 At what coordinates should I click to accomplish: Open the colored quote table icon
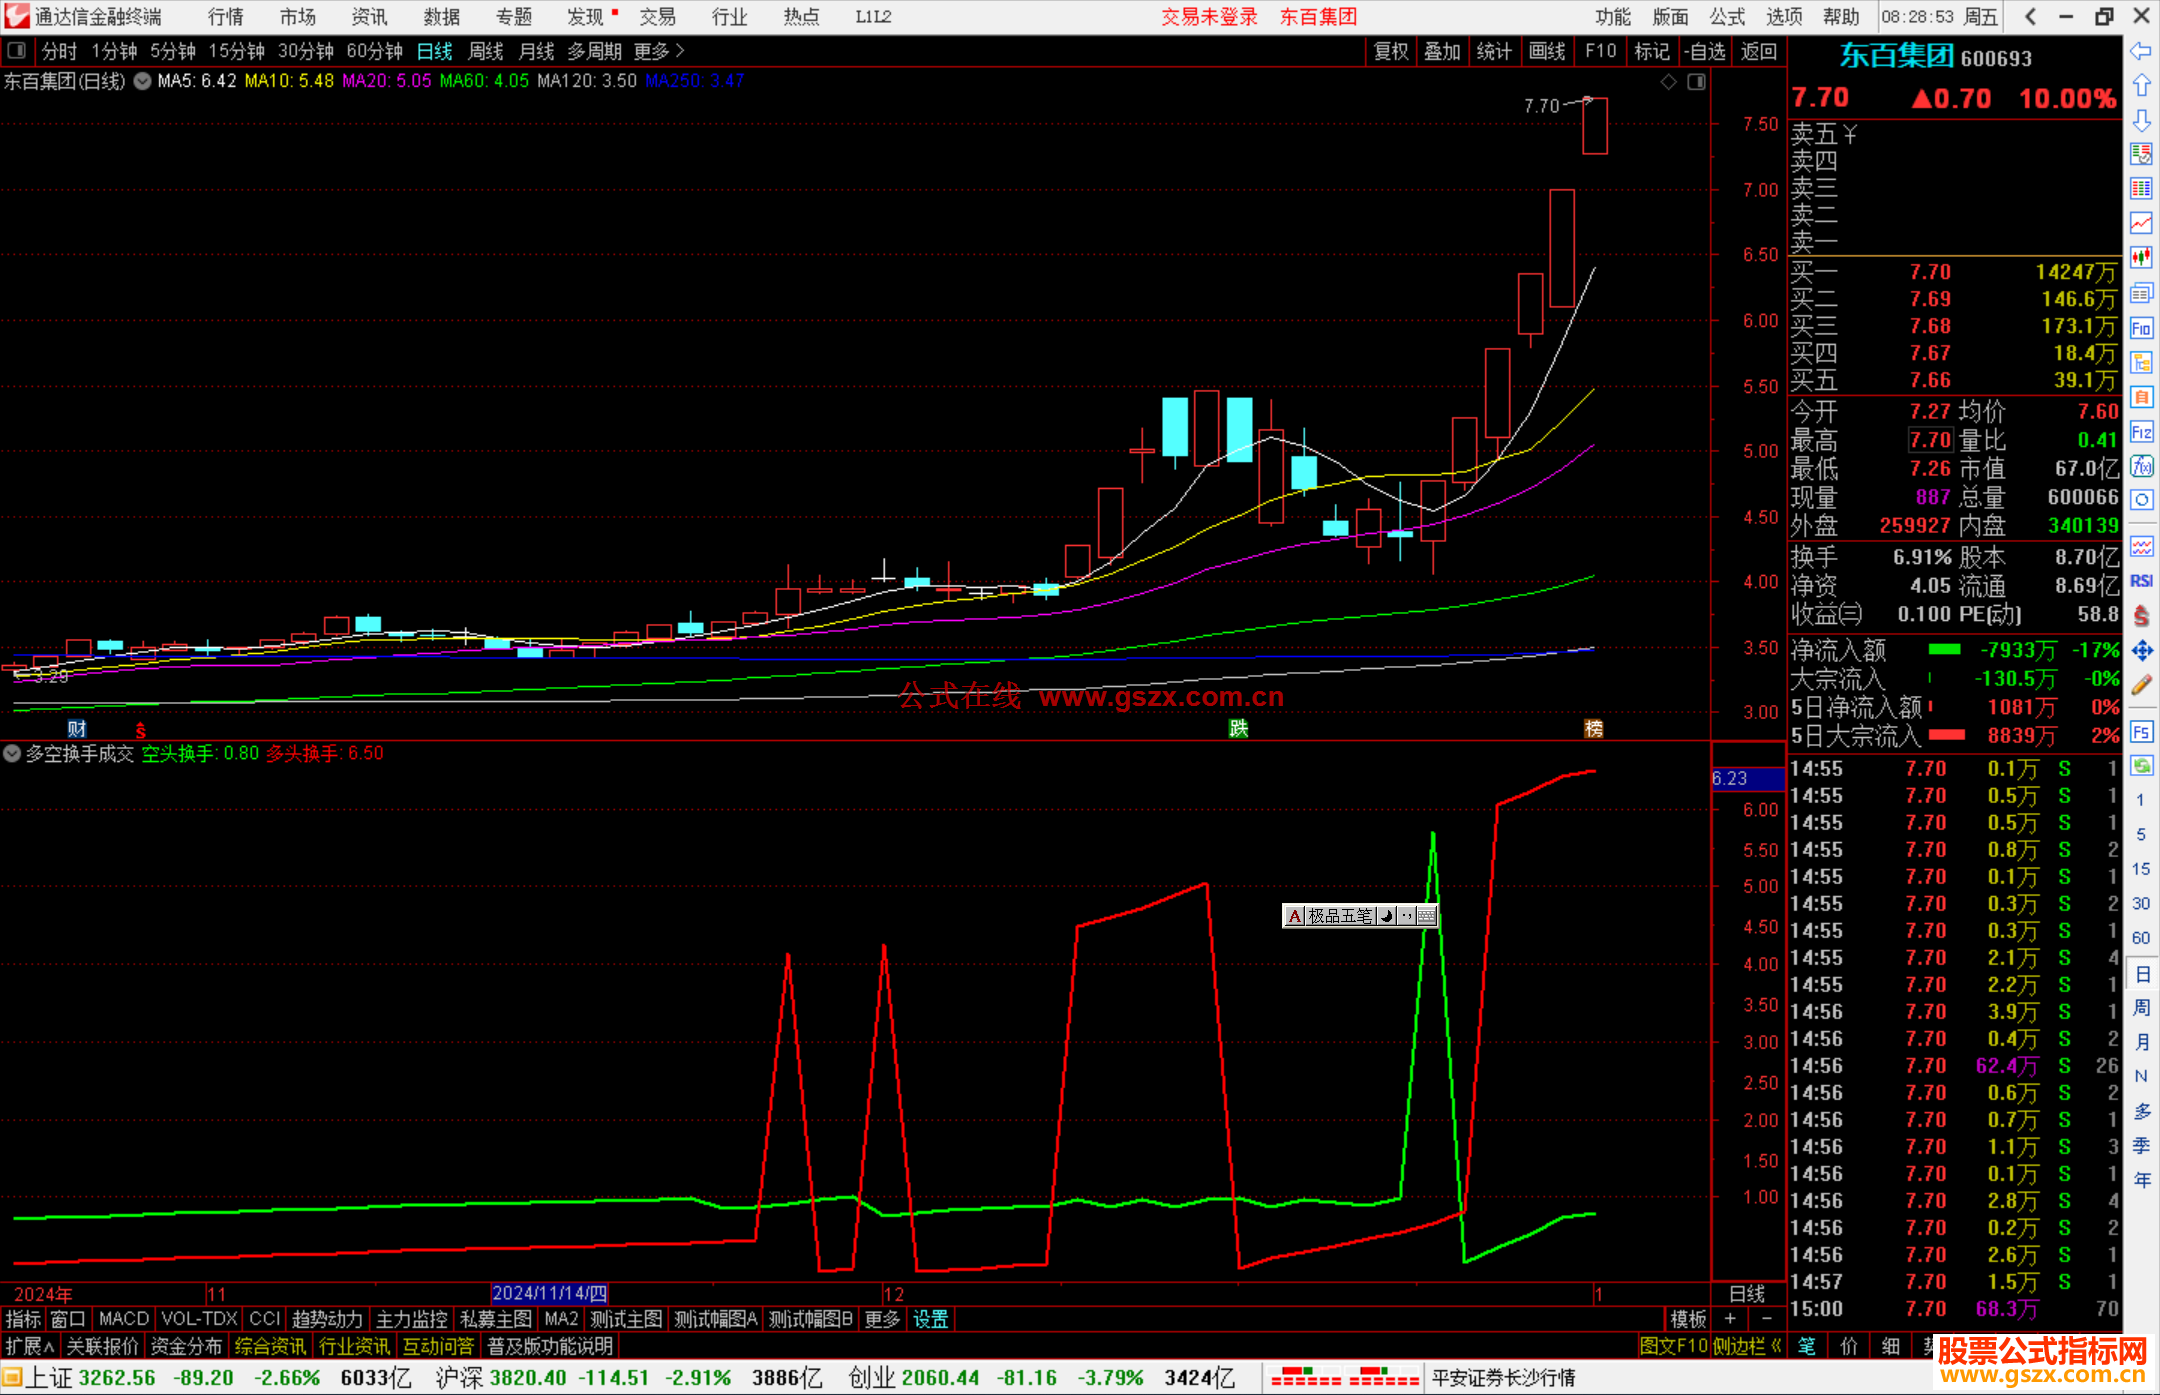[x=2141, y=189]
